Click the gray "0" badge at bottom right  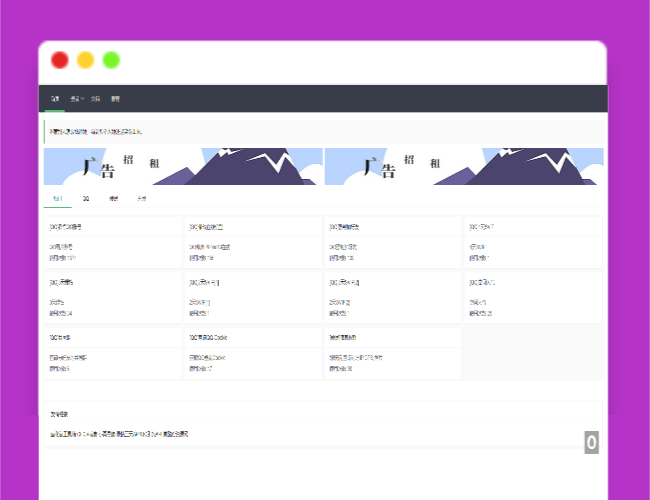tap(592, 442)
